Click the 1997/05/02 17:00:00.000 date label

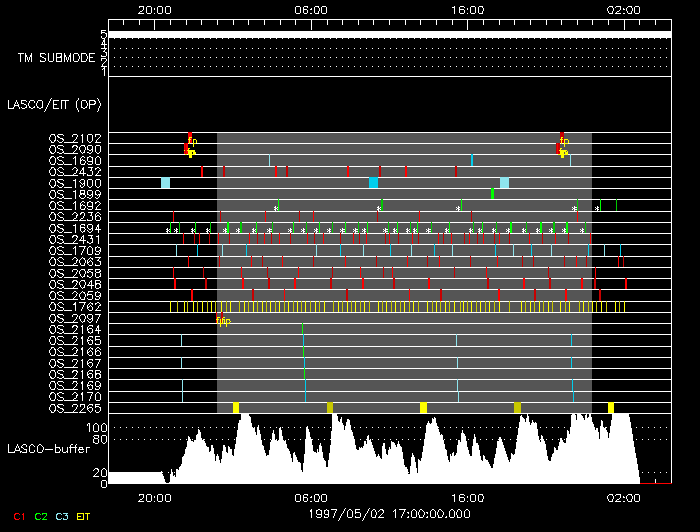click(x=389, y=514)
